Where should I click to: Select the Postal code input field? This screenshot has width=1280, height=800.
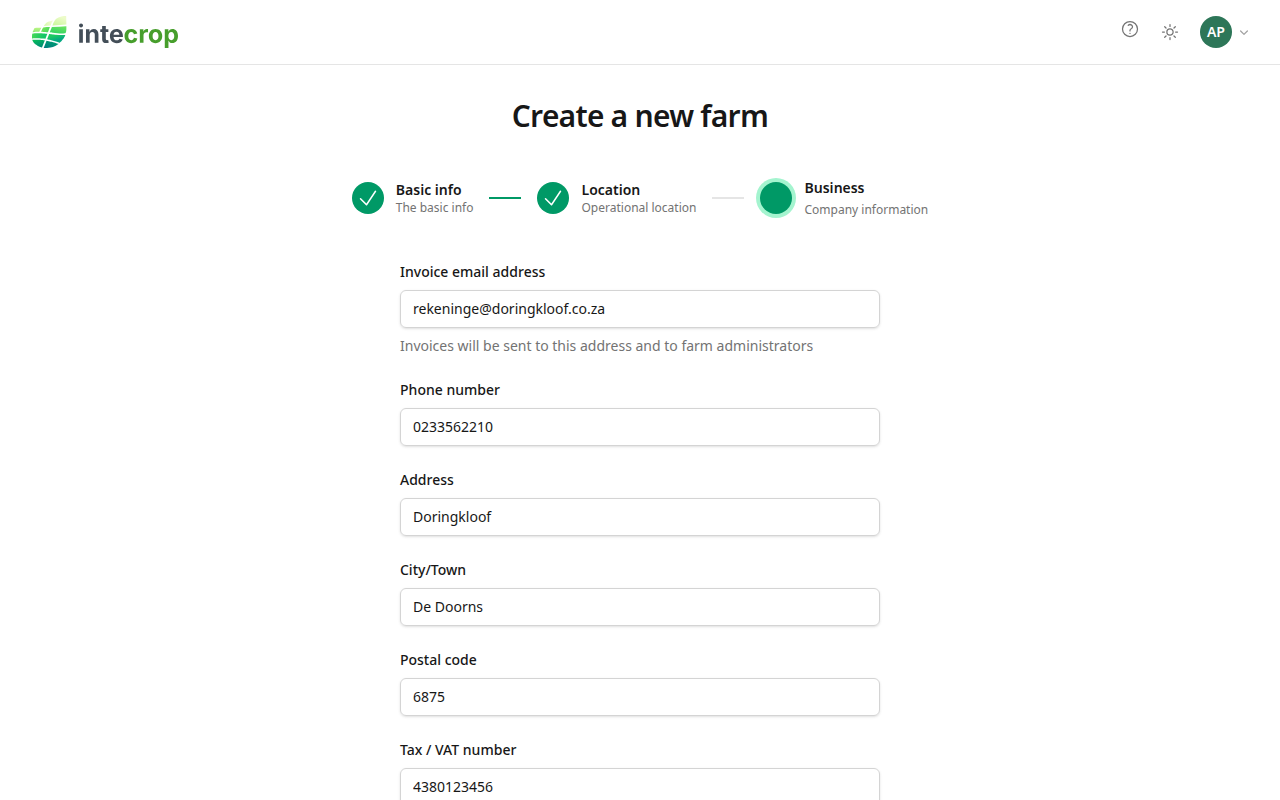point(640,697)
